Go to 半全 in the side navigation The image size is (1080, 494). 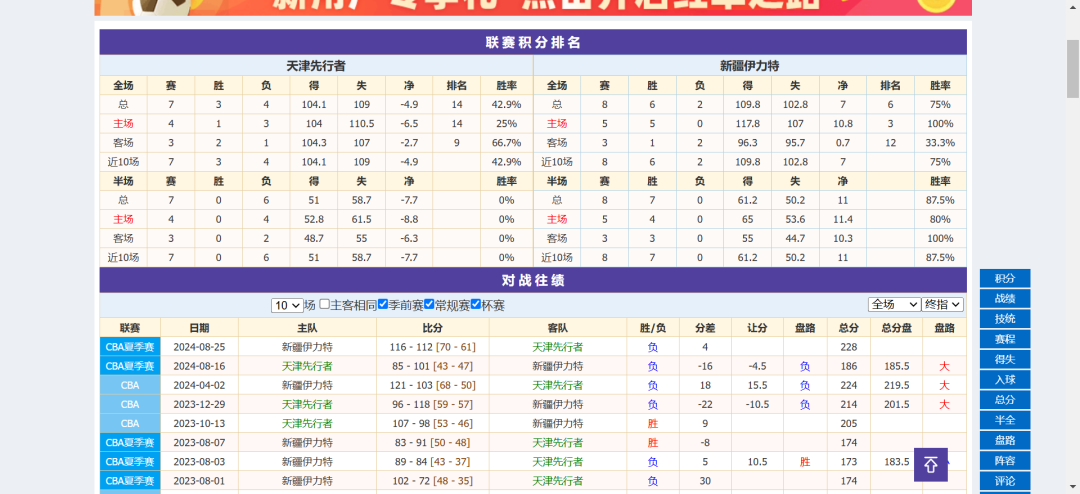[1005, 420]
